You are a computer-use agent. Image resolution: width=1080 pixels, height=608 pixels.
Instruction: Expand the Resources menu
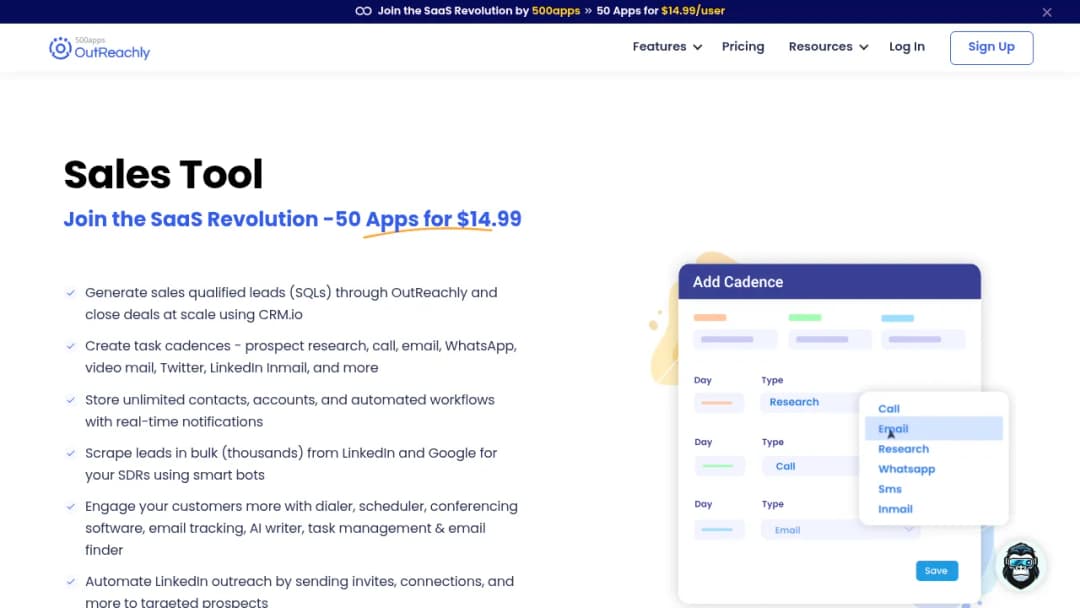point(828,47)
